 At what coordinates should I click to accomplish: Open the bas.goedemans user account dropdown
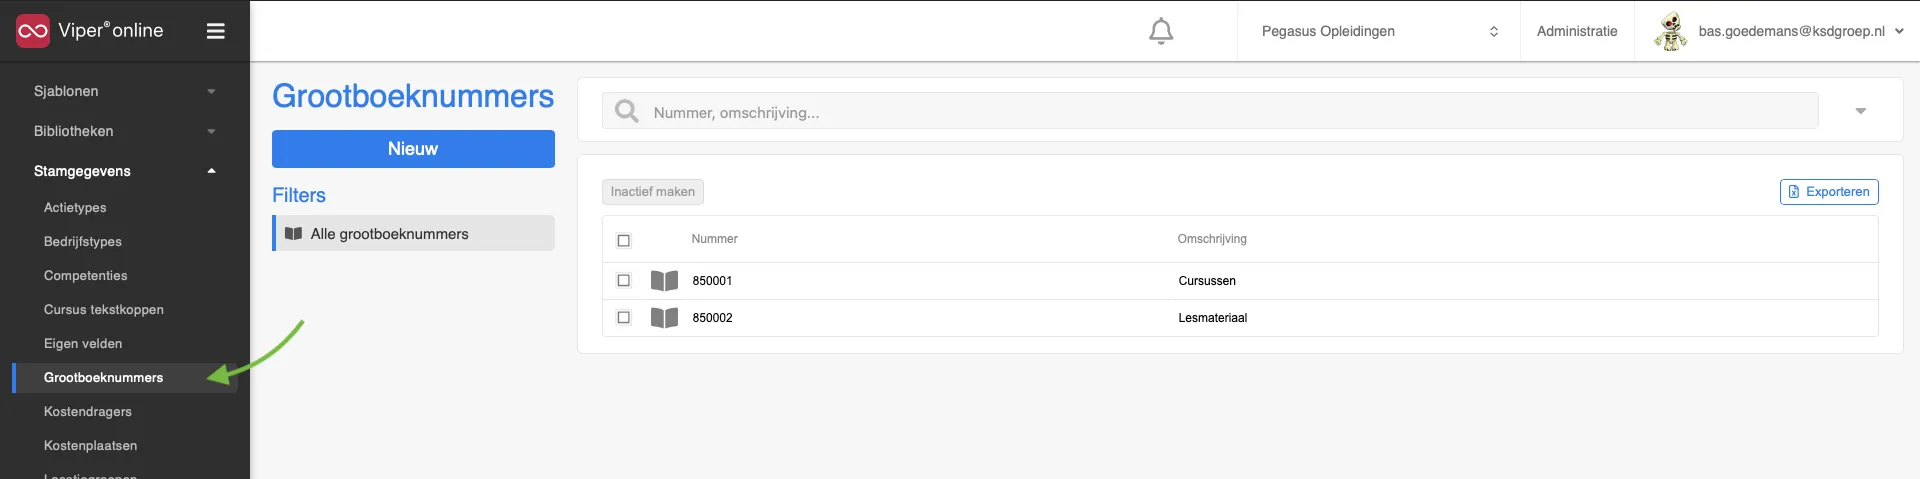(1801, 31)
